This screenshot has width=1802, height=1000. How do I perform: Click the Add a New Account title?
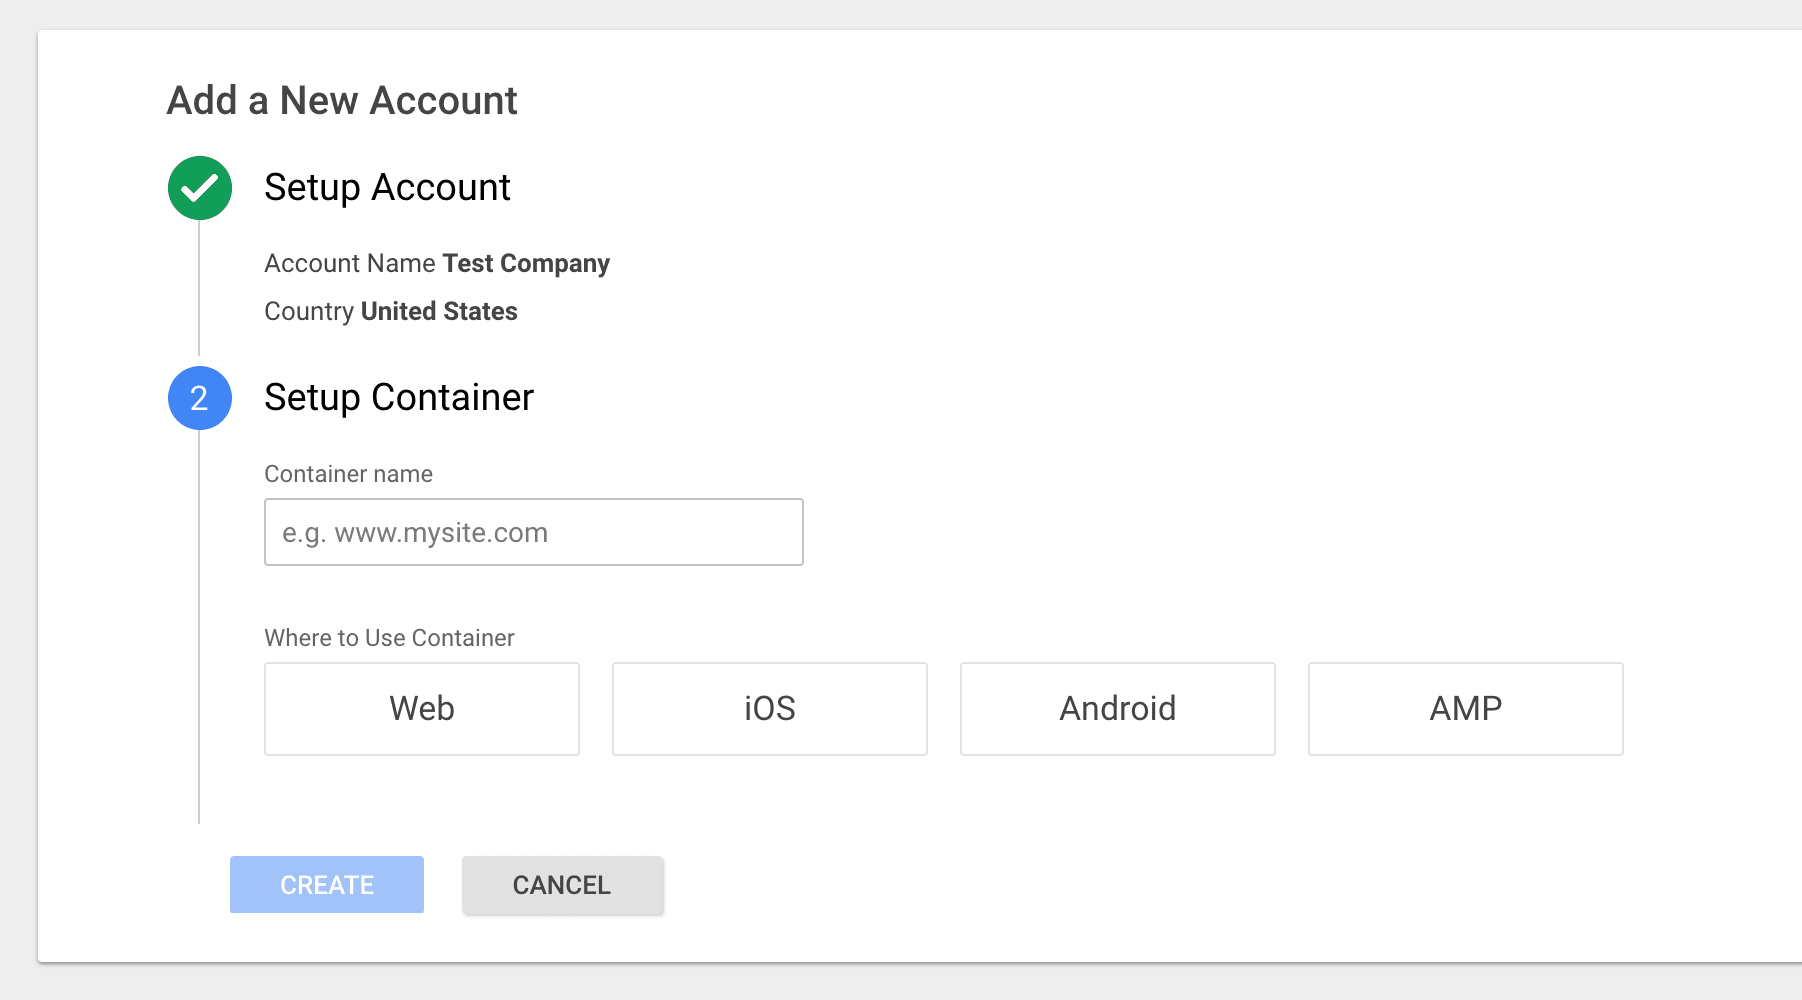coord(342,100)
